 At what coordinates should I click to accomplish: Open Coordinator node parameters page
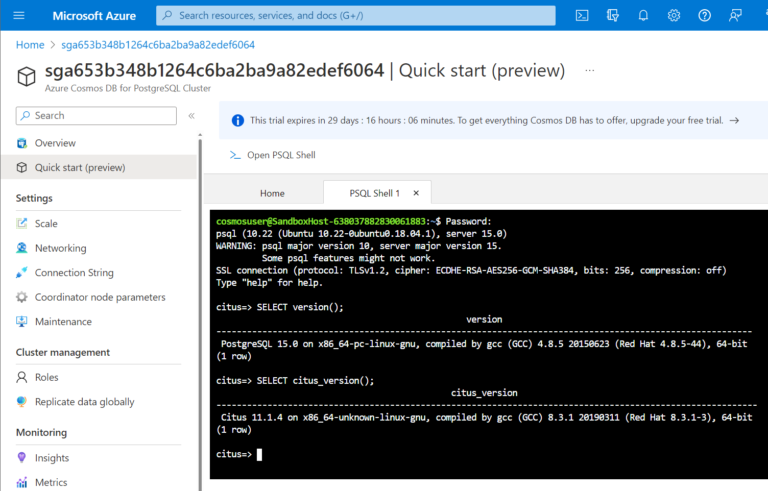[100, 297]
